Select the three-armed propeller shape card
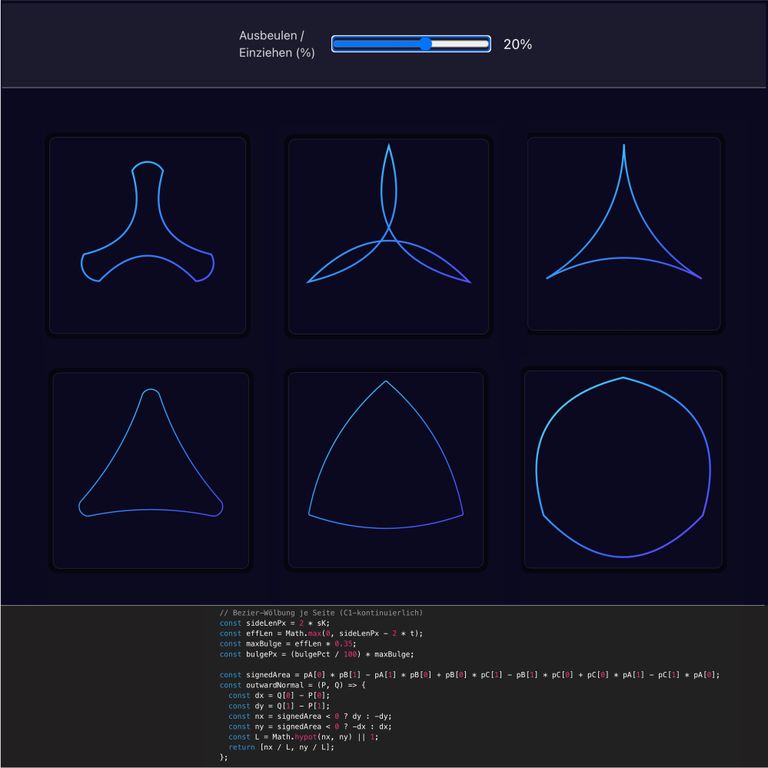768x768 pixels. coord(147,235)
